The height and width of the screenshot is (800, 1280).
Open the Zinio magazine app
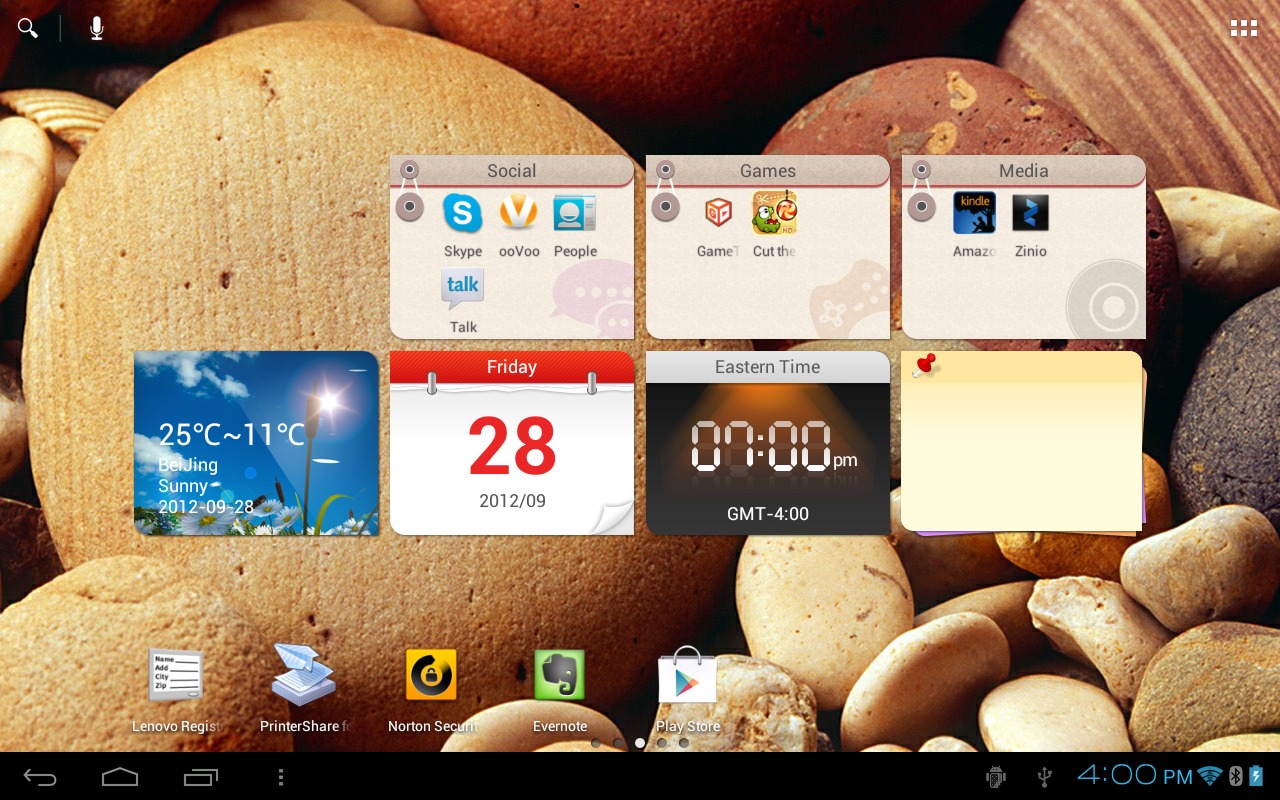(1030, 213)
